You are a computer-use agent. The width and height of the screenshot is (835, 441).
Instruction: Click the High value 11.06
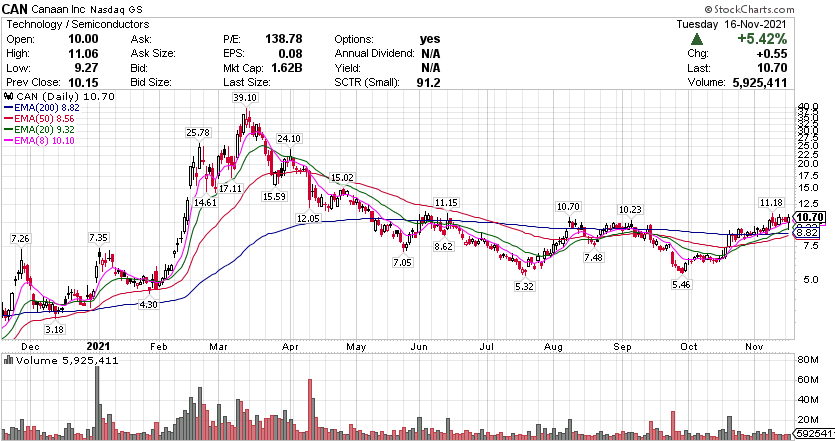click(x=84, y=54)
